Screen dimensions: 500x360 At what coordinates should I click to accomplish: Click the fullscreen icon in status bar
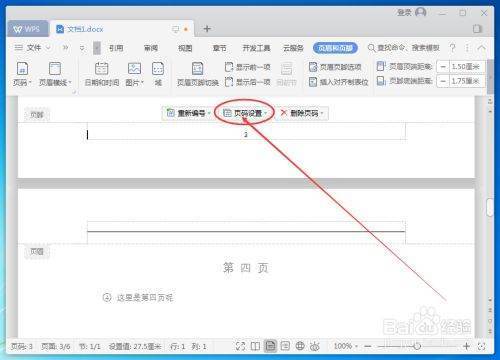240,346
